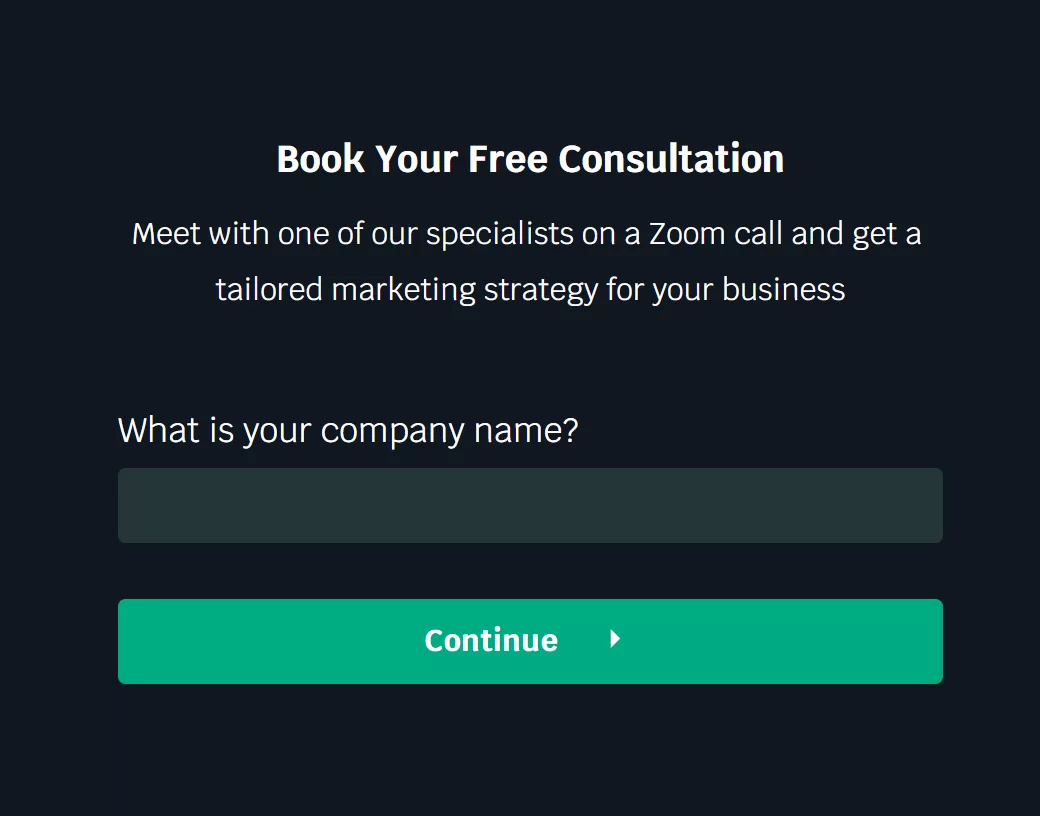1040x816 pixels.
Task: Click the arrow icon on the Continue button
Action: (616, 640)
